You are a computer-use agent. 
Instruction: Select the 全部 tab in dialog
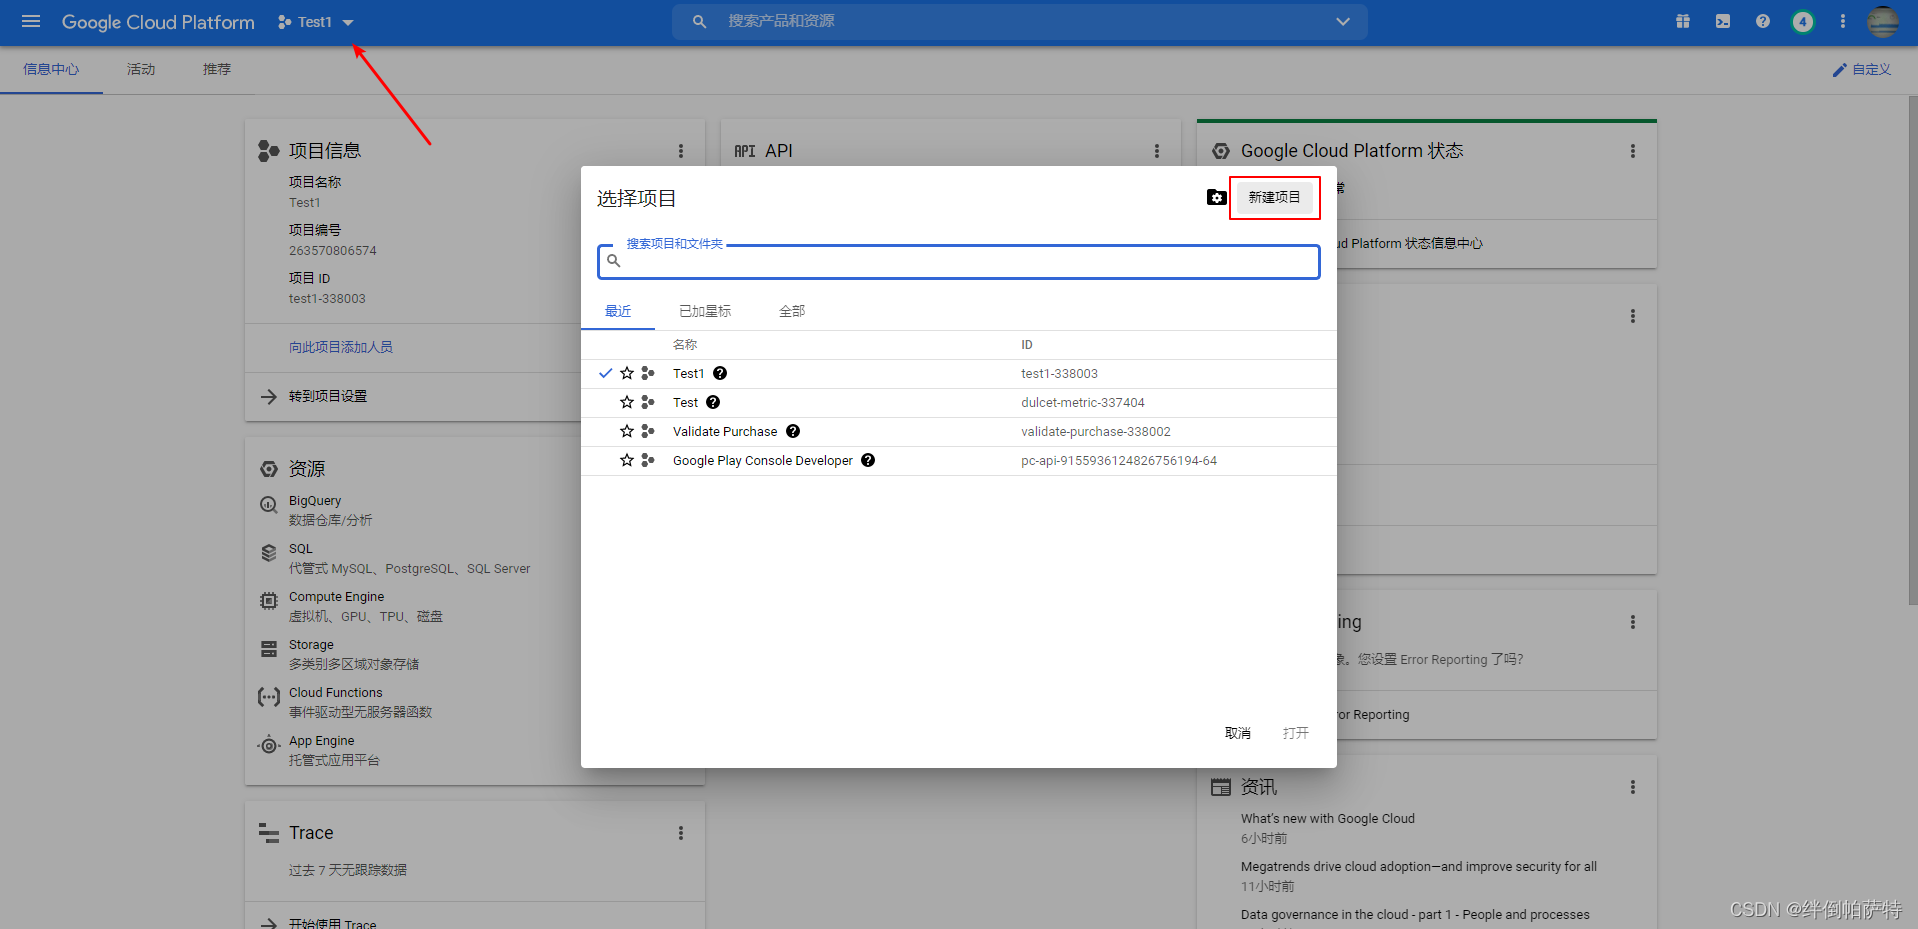click(x=792, y=311)
